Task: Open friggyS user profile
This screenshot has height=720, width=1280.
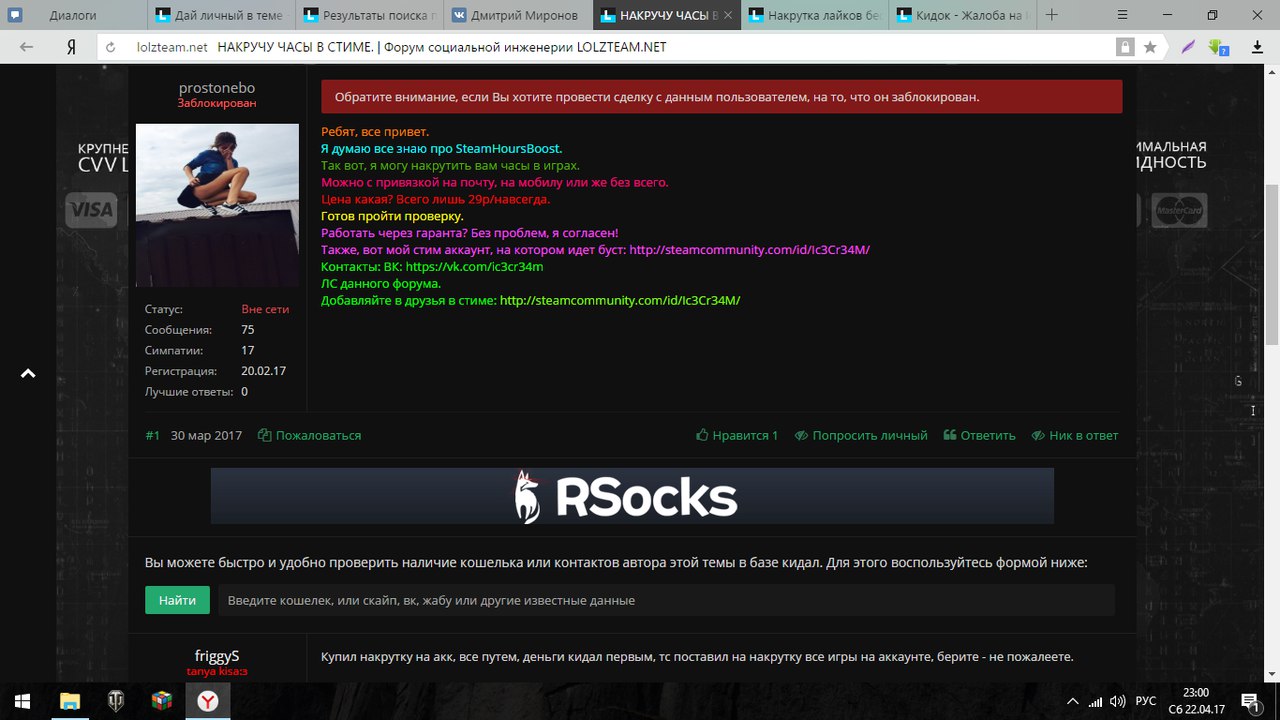Action: coord(217,656)
